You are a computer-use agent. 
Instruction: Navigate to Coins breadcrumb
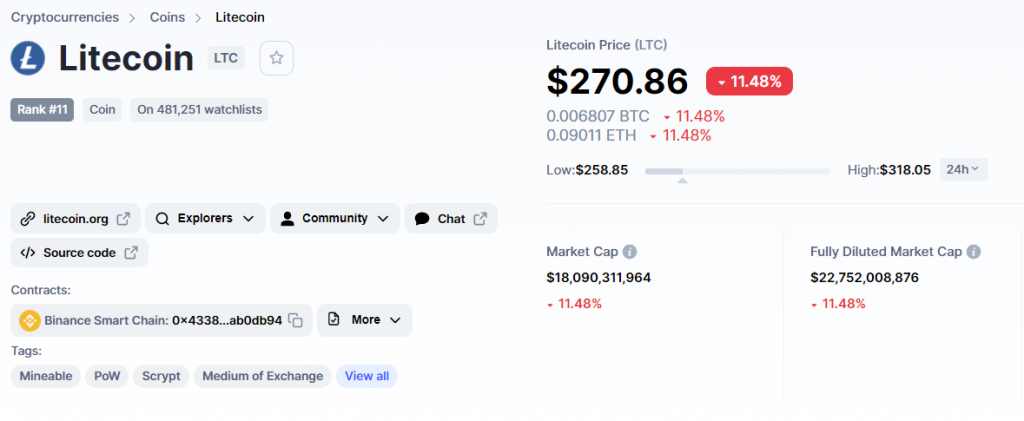click(x=167, y=17)
